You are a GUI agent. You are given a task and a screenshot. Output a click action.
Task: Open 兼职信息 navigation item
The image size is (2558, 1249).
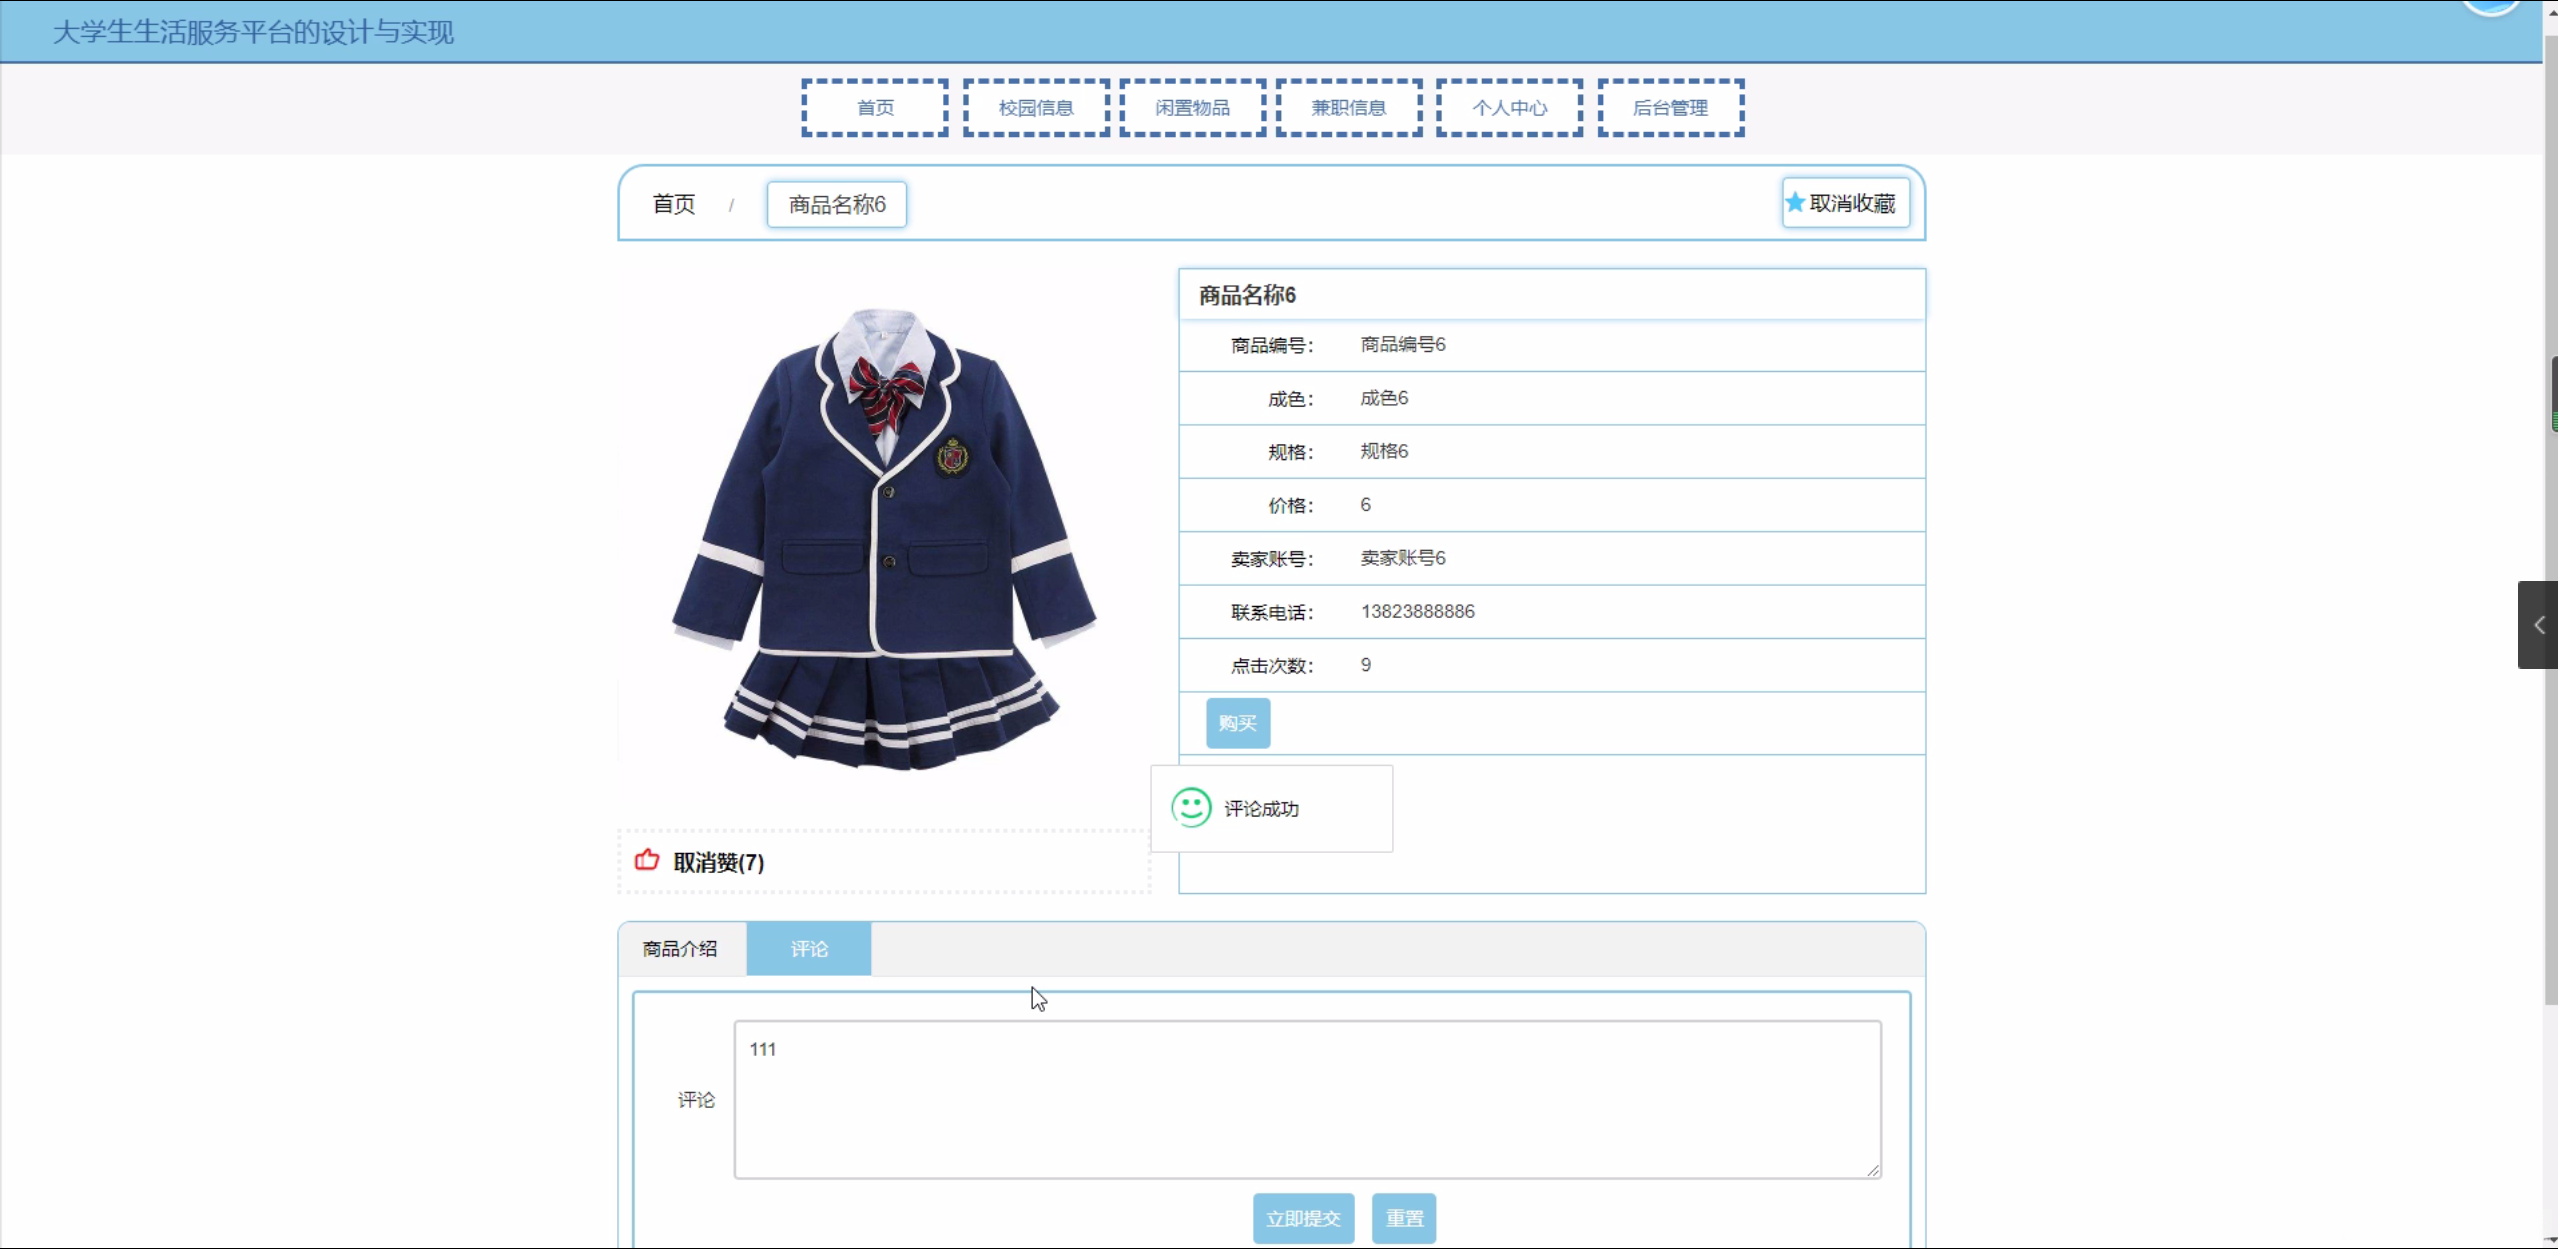click(1348, 108)
